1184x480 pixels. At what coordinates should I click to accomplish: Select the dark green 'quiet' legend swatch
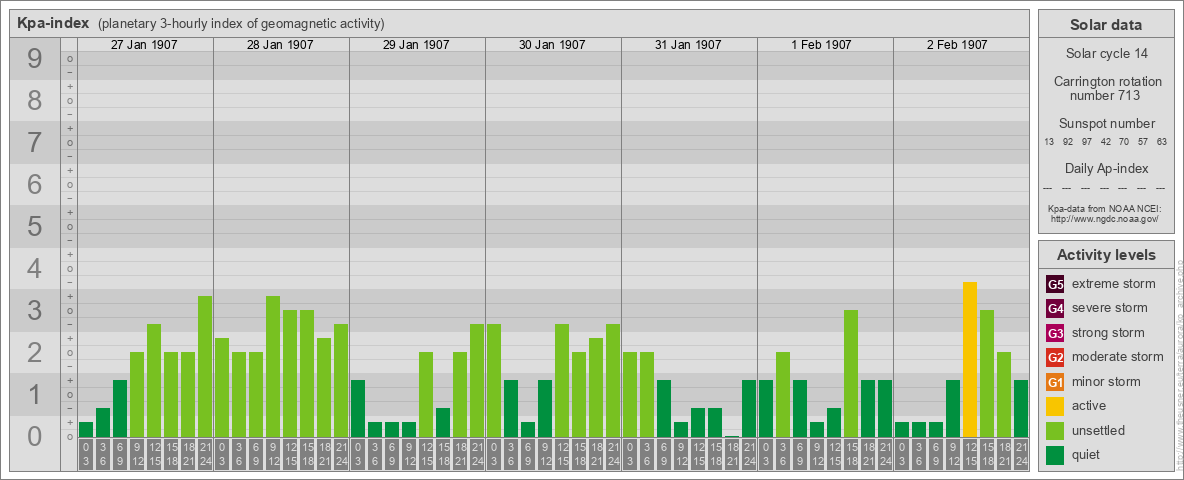[x=1055, y=454]
